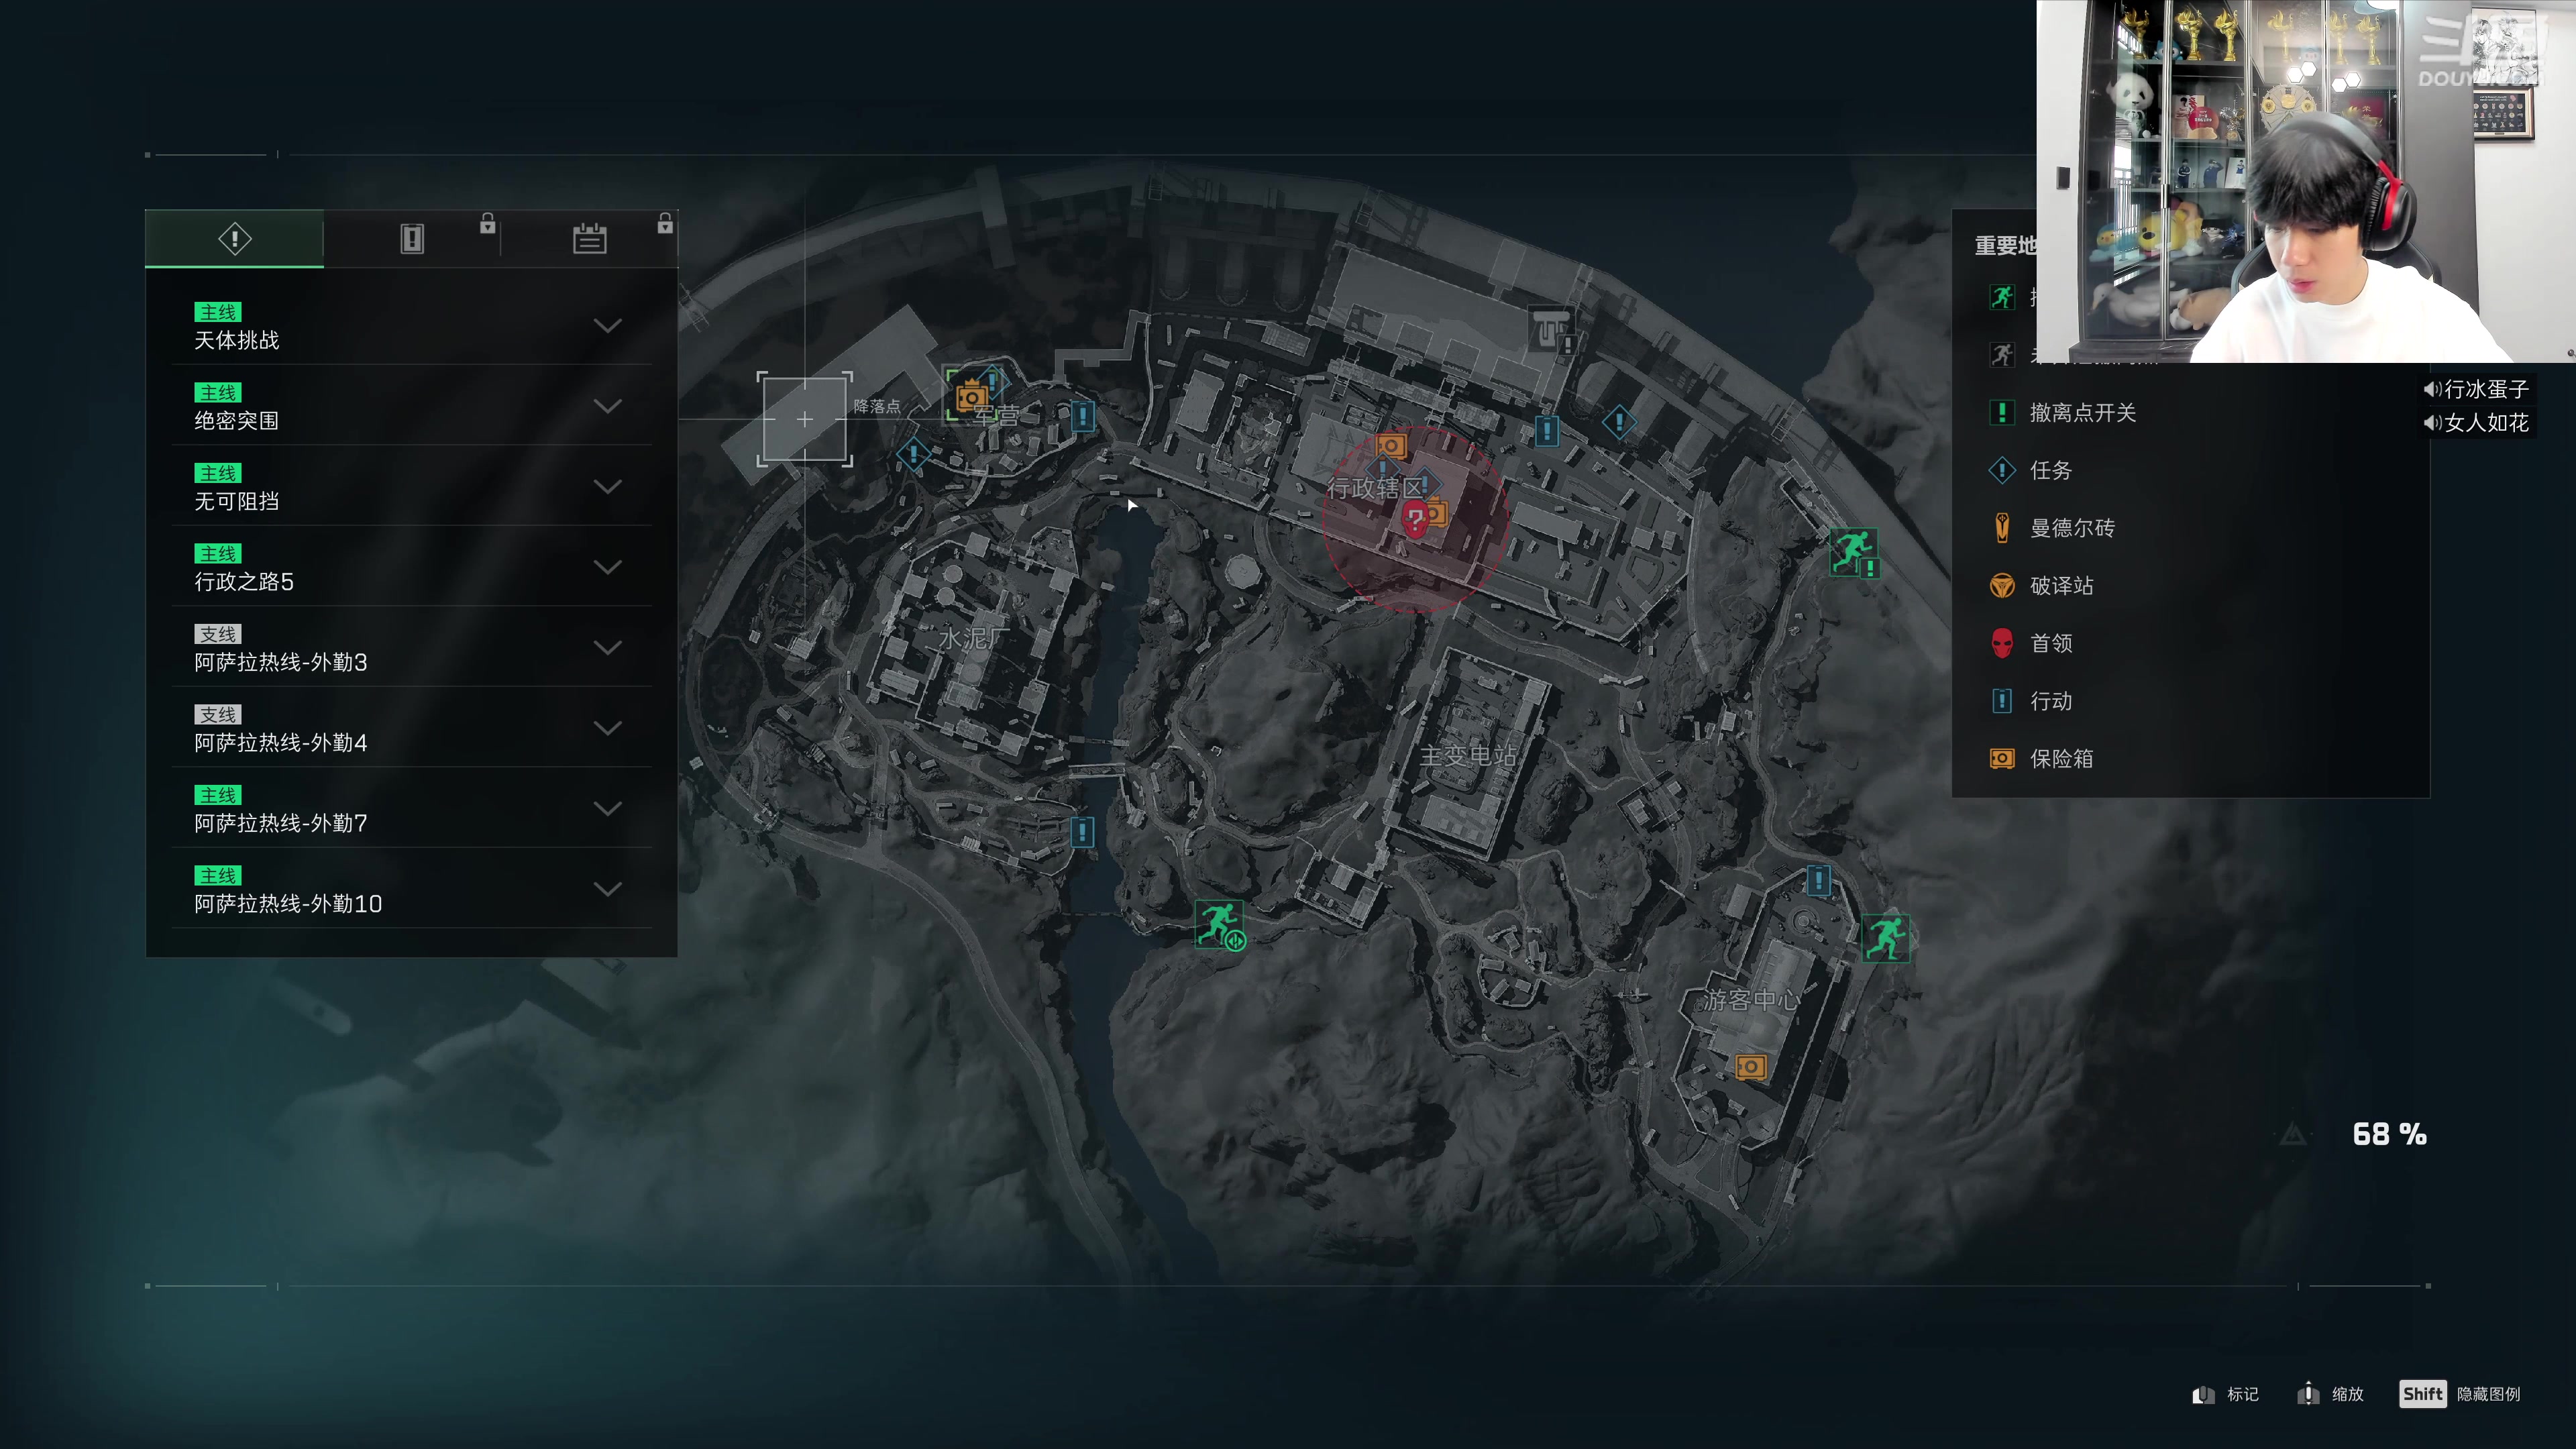Click the Shift 隐藏图例 button
The image size is (2576, 1449).
[x=2460, y=1394]
